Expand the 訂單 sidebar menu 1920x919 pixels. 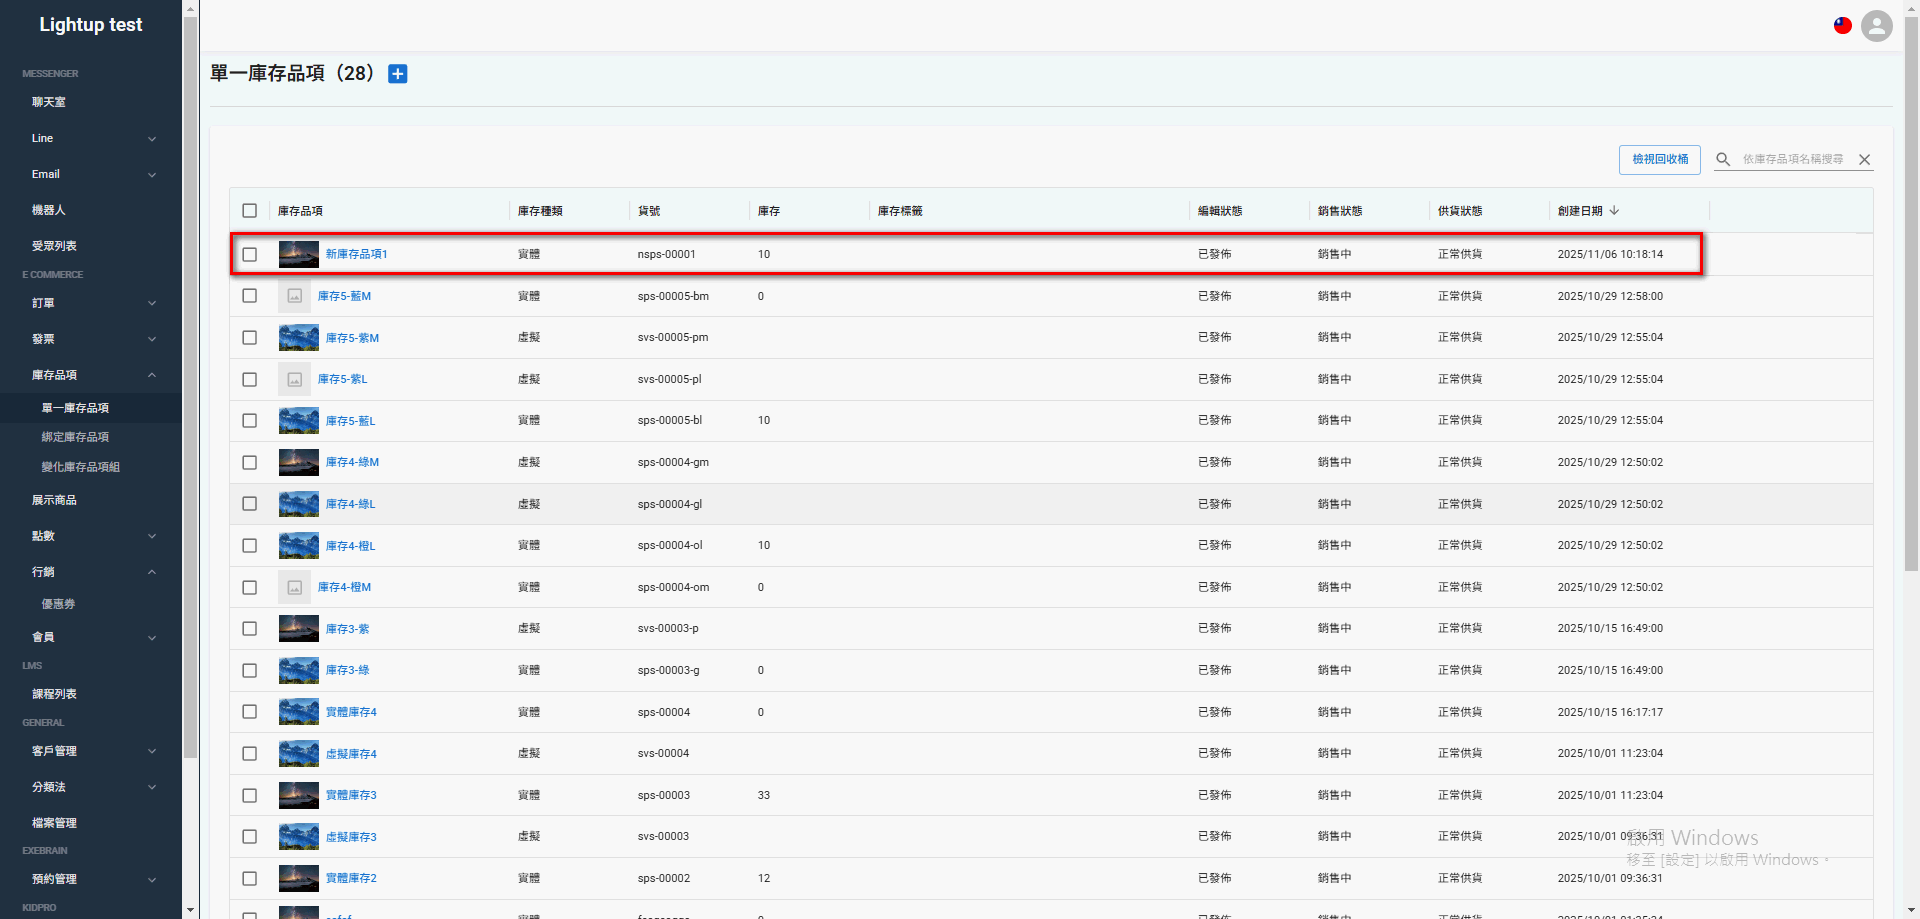pos(91,303)
